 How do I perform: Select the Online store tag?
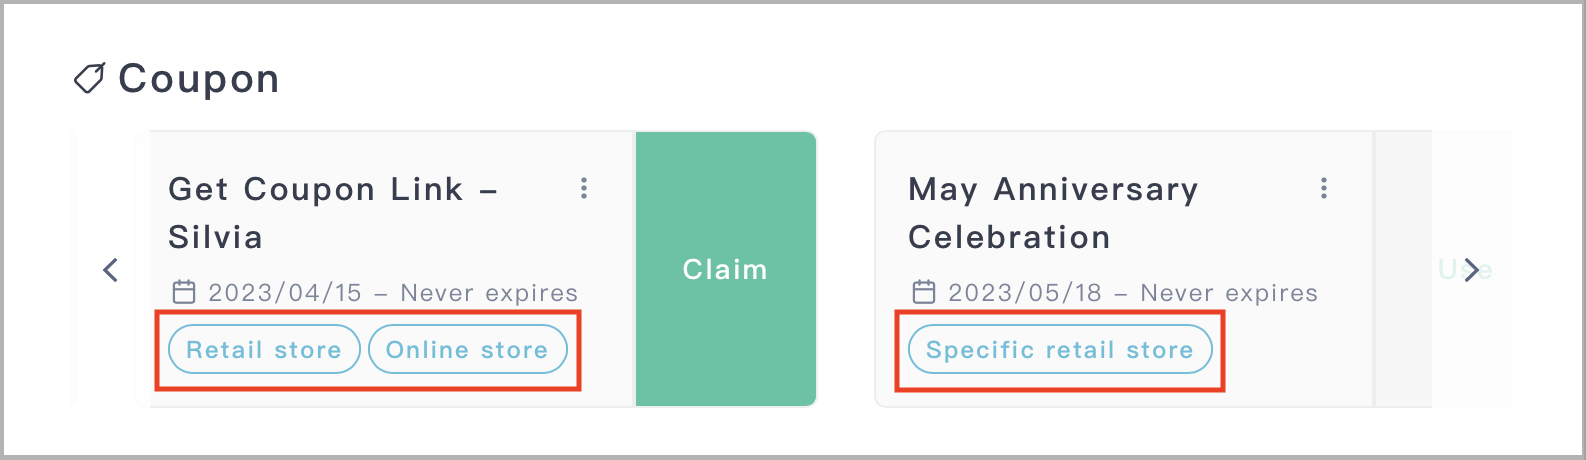point(467,350)
